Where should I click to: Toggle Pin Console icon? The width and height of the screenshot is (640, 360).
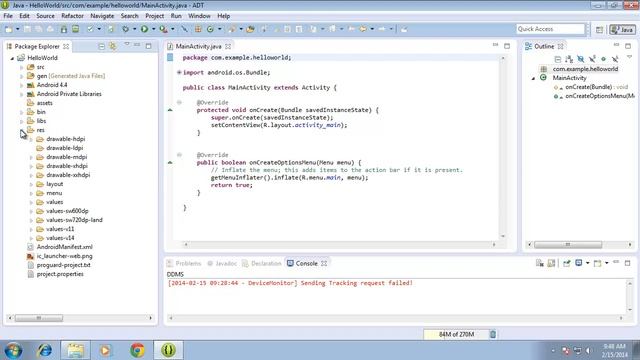(x=567, y=263)
